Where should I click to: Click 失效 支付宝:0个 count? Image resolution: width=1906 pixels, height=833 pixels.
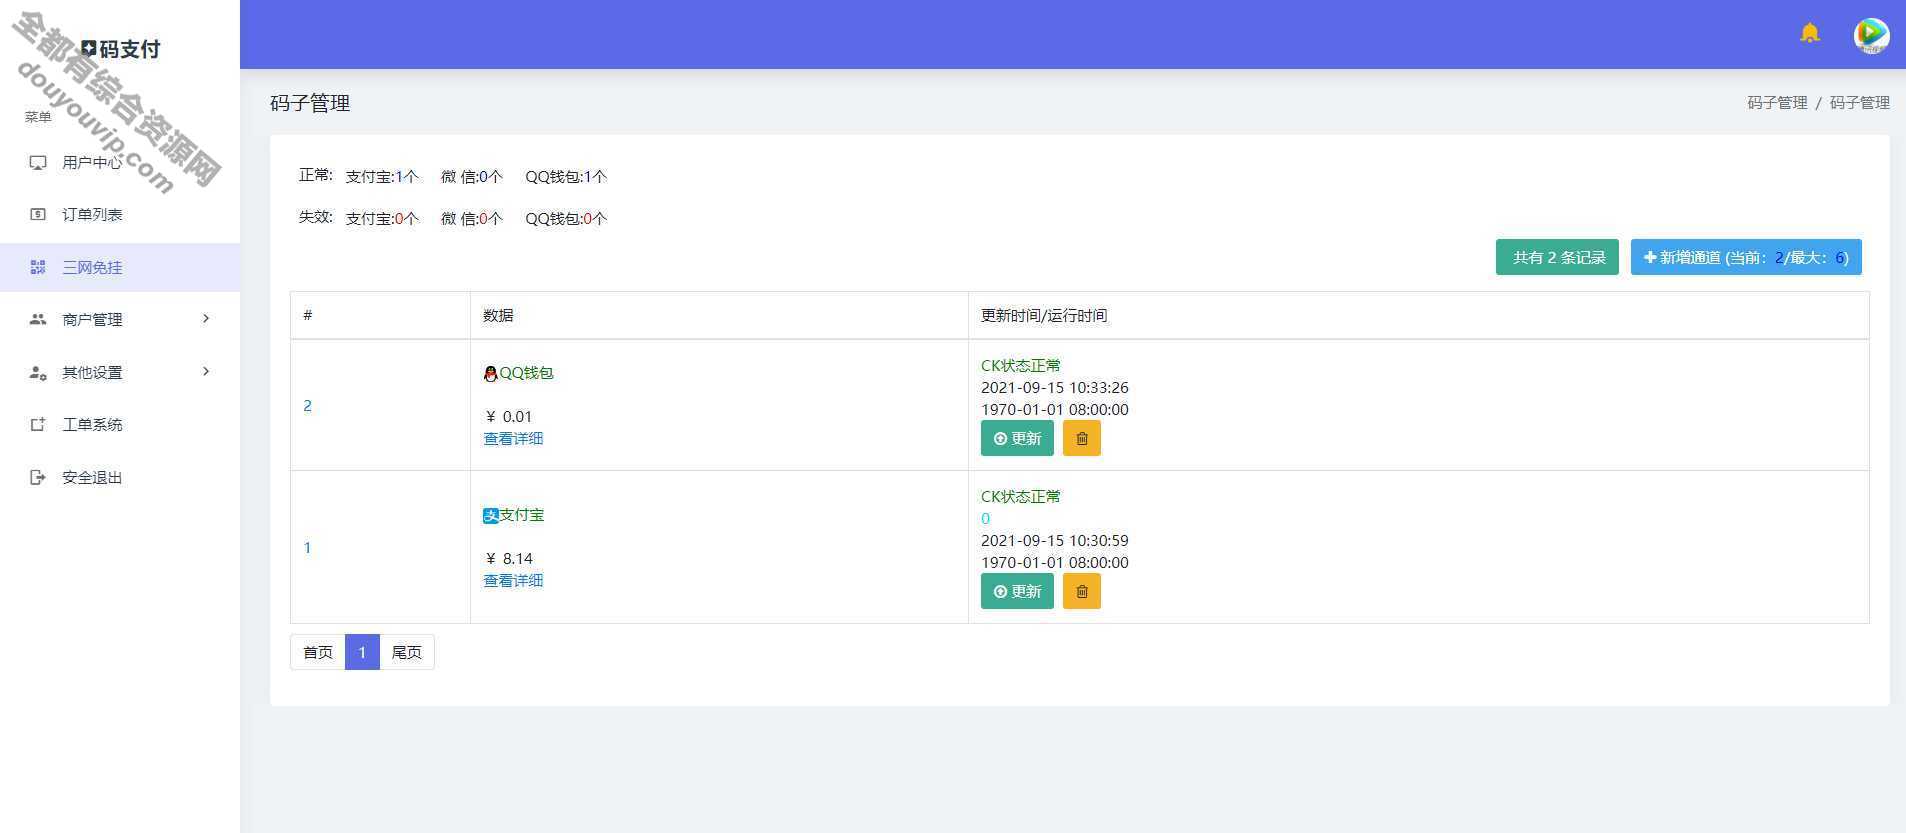click(x=382, y=218)
